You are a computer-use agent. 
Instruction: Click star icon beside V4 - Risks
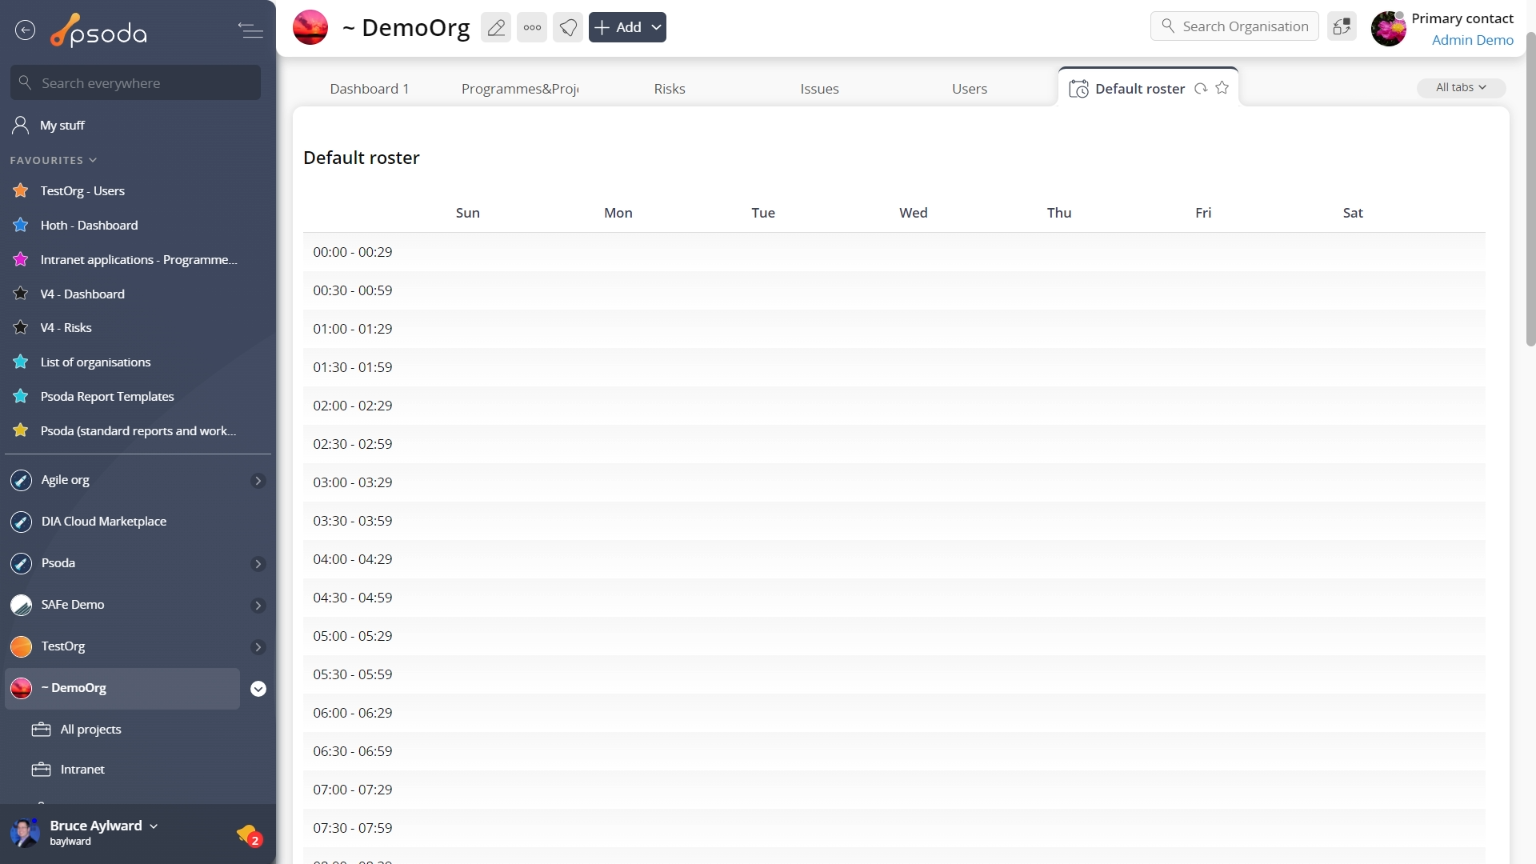(20, 327)
